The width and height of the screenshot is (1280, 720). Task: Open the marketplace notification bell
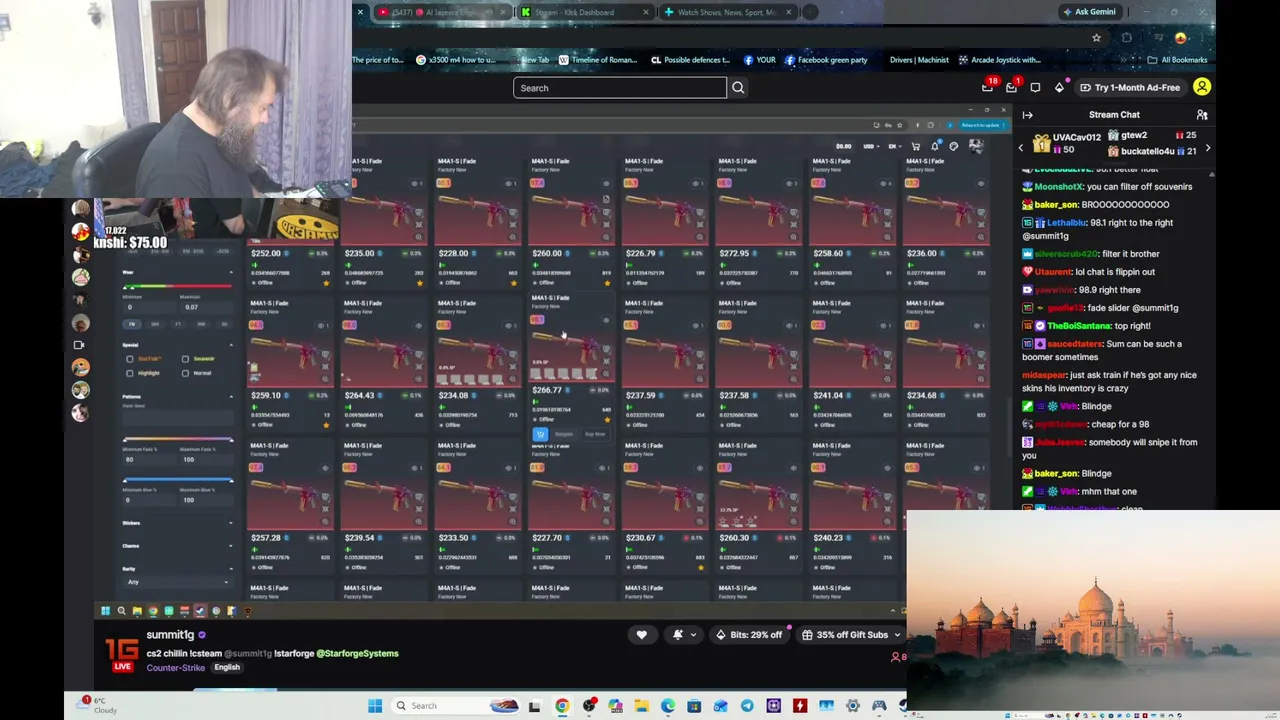click(x=935, y=147)
